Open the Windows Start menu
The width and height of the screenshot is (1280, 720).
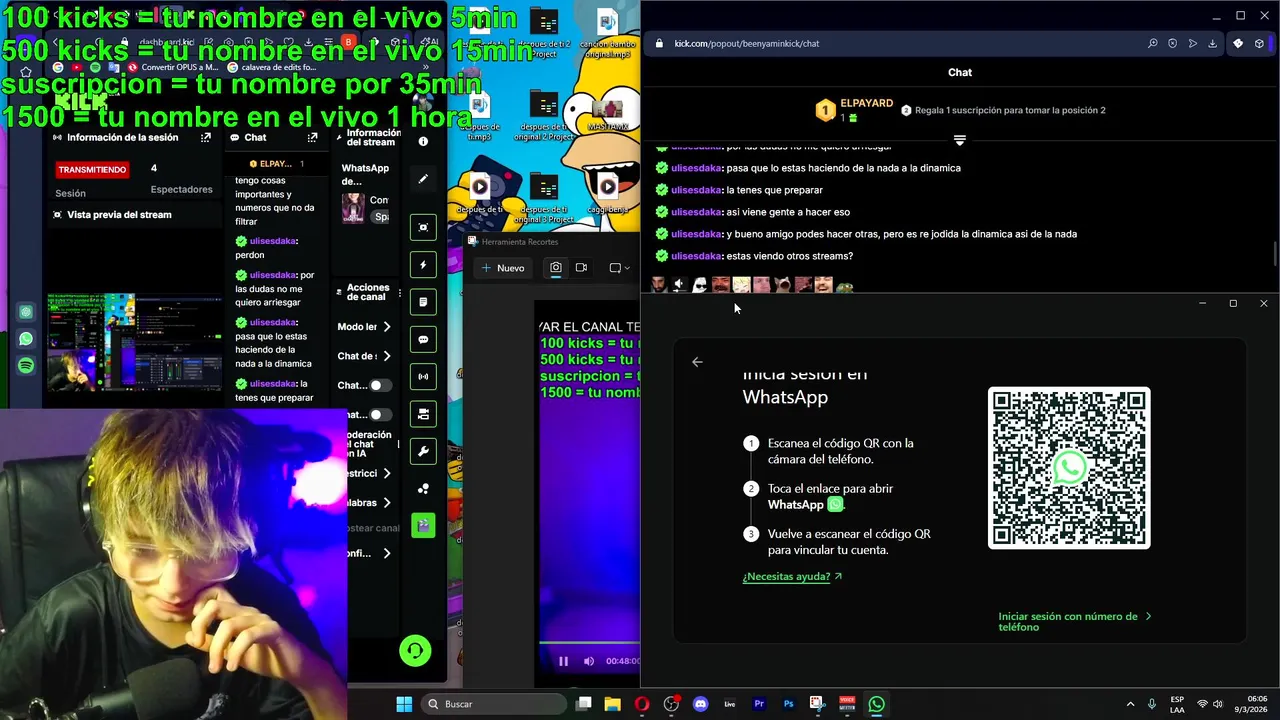404,704
